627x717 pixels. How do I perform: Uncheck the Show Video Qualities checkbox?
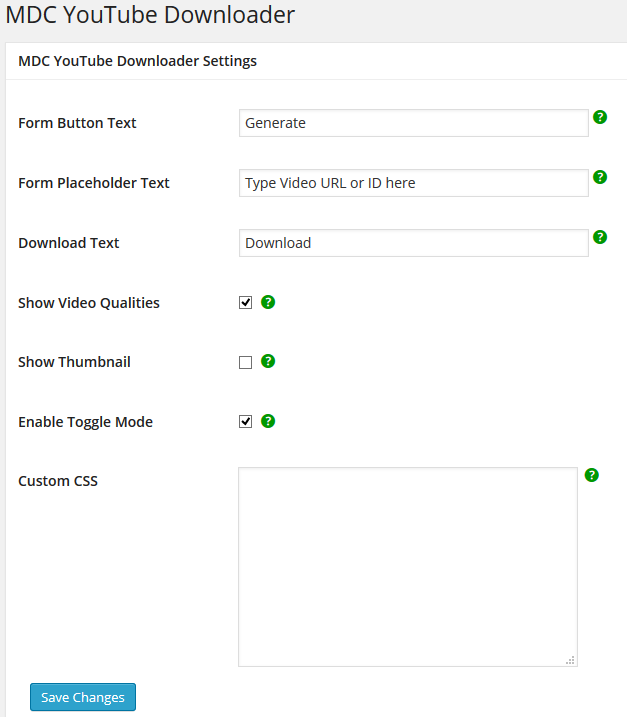246,302
